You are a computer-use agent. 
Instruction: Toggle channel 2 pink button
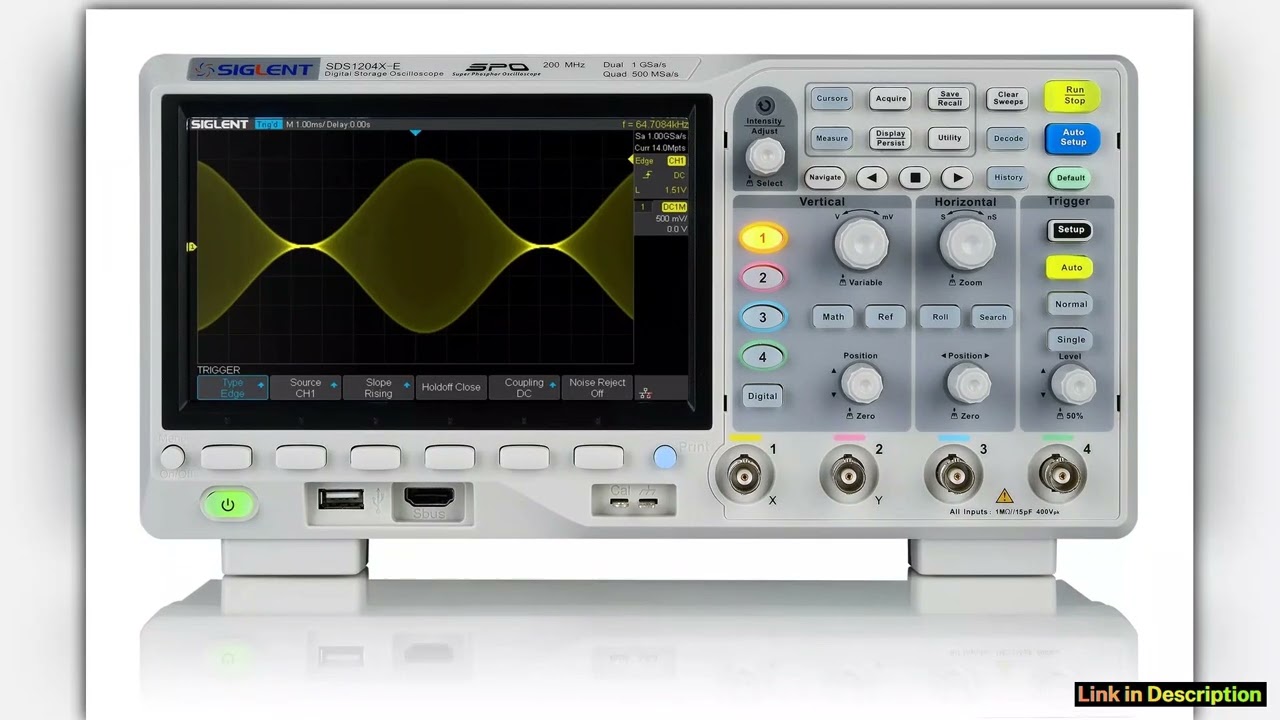click(762, 278)
